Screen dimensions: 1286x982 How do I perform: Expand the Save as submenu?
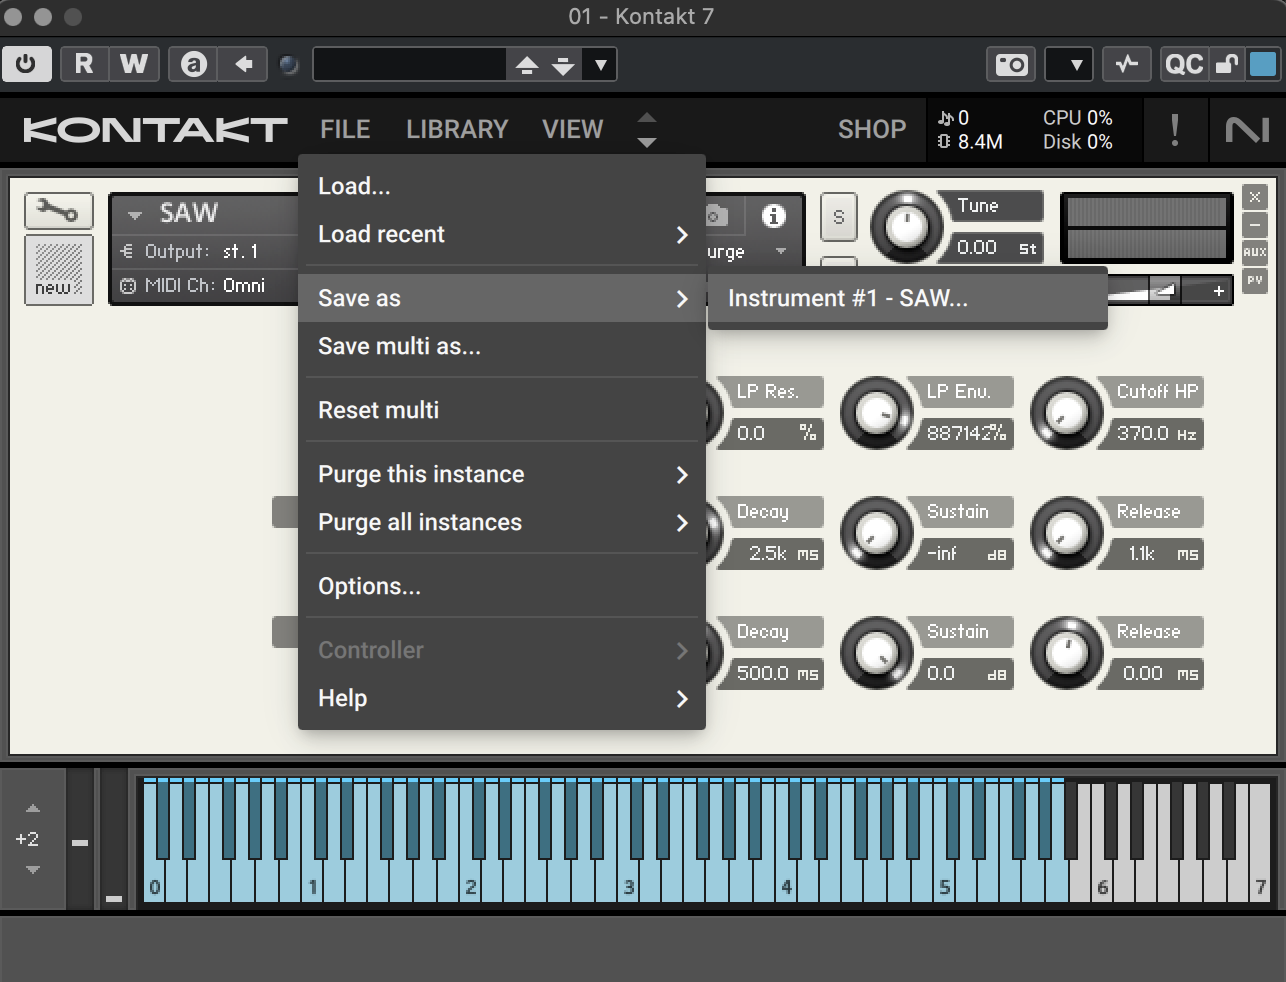click(502, 298)
